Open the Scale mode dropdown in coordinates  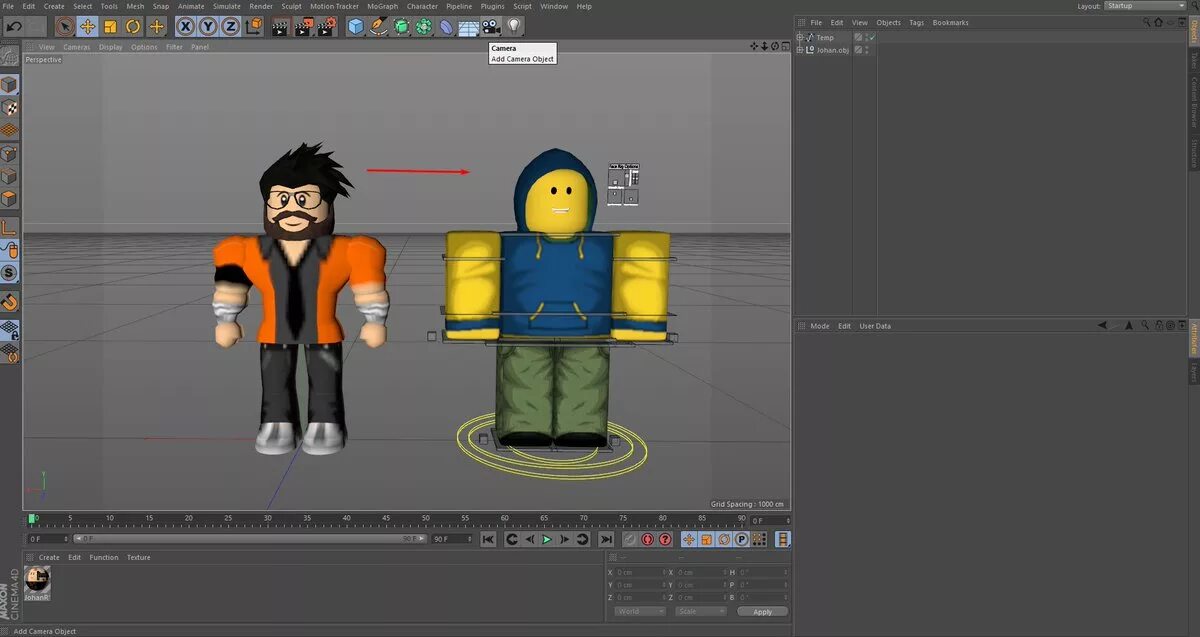[x=699, y=611]
